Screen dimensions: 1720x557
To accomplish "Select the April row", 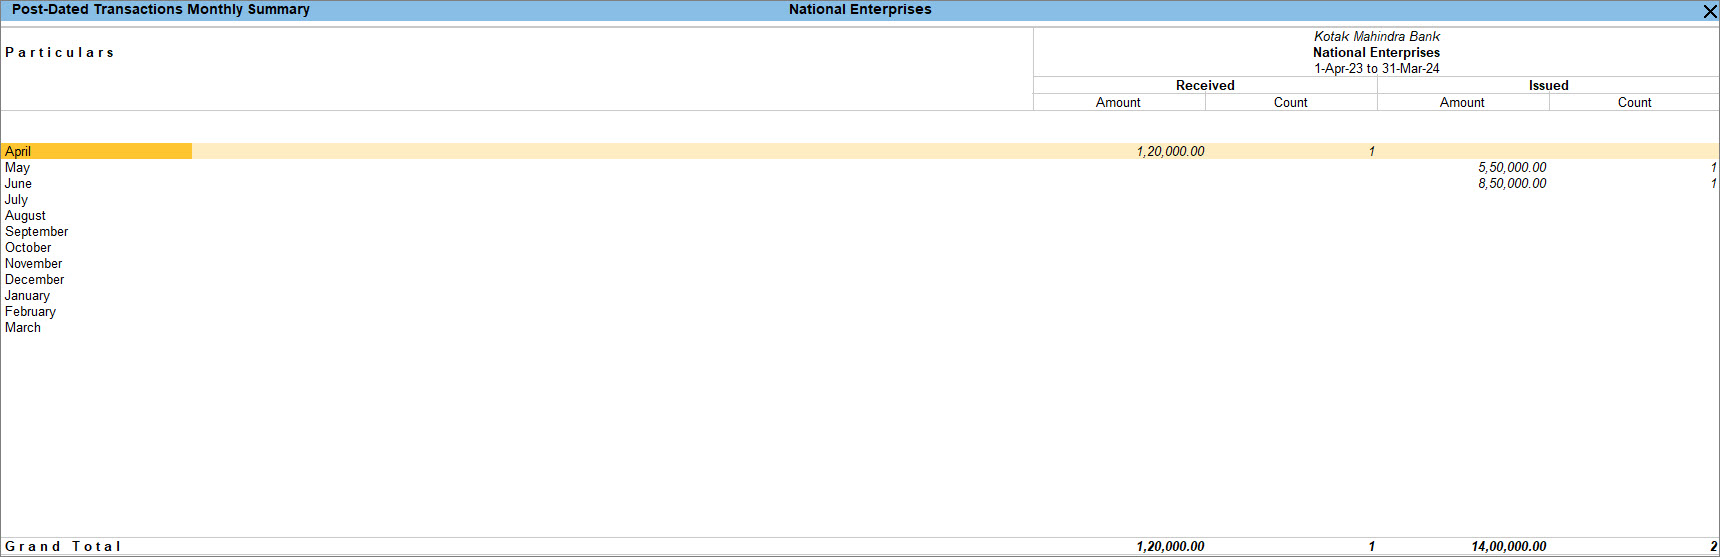I will pos(860,151).
